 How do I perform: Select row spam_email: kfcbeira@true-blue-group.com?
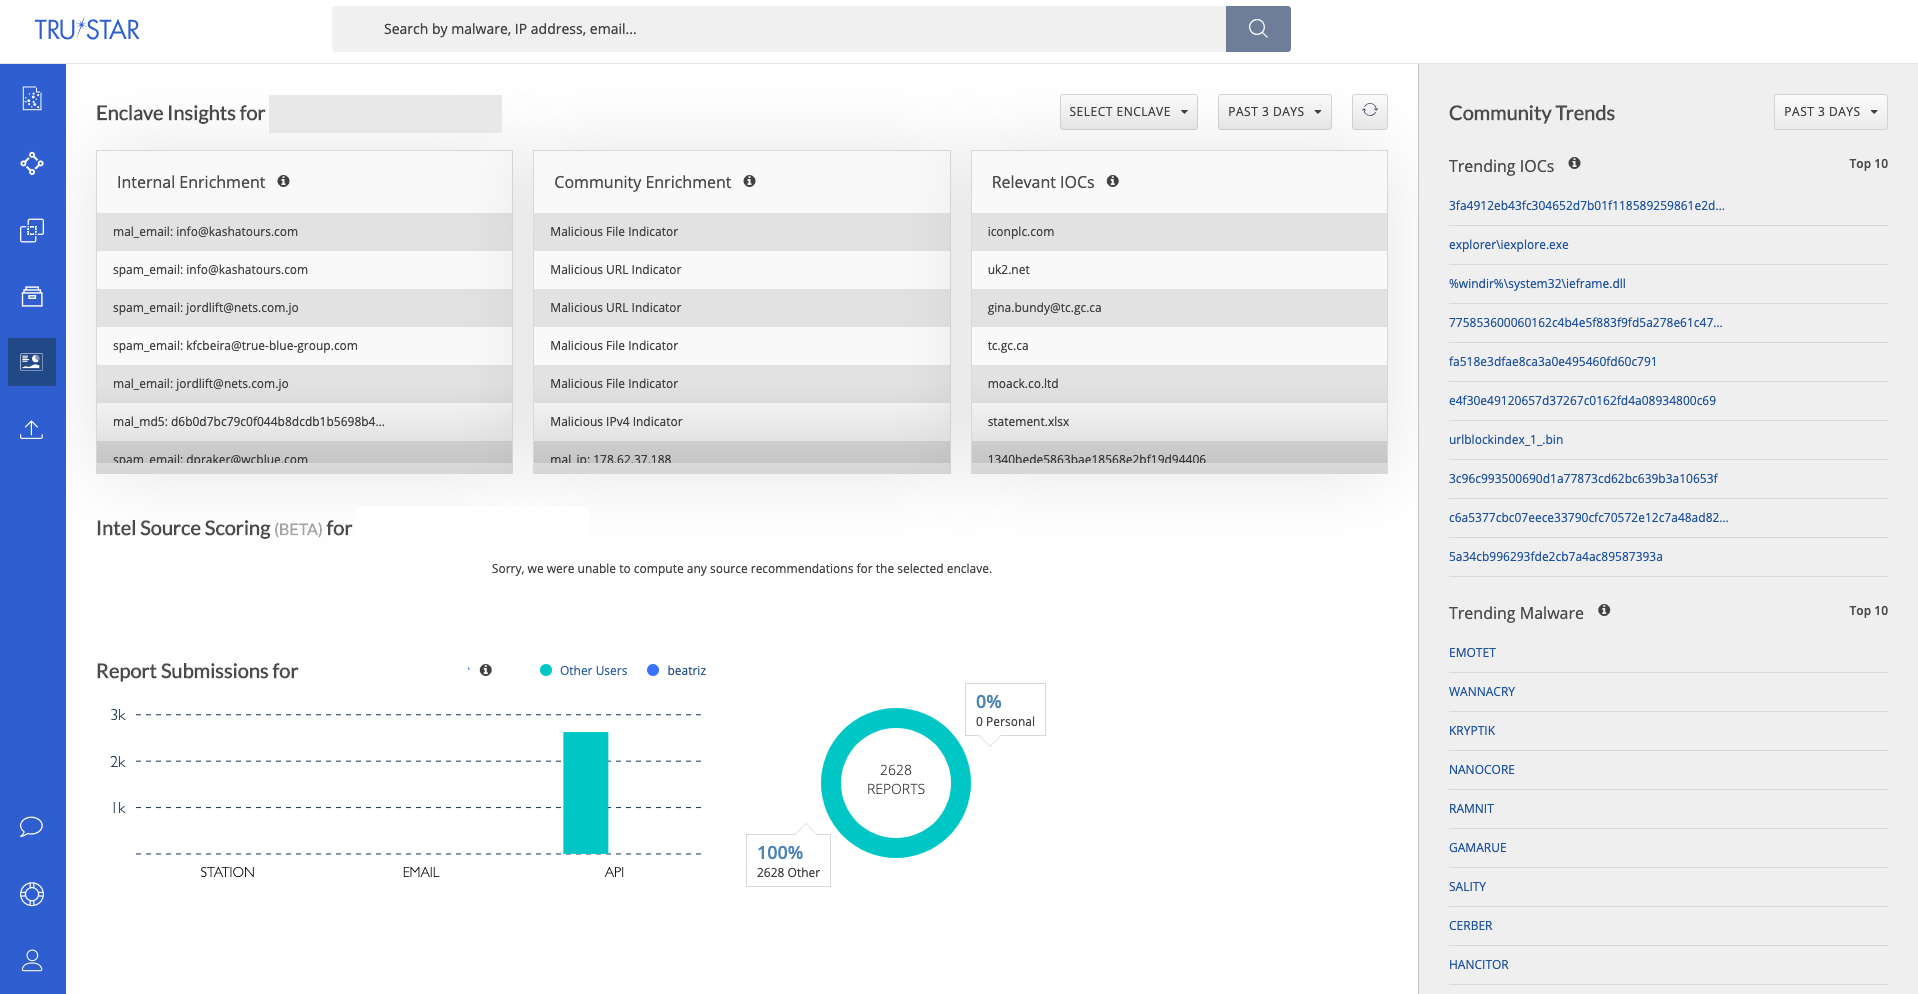point(304,346)
